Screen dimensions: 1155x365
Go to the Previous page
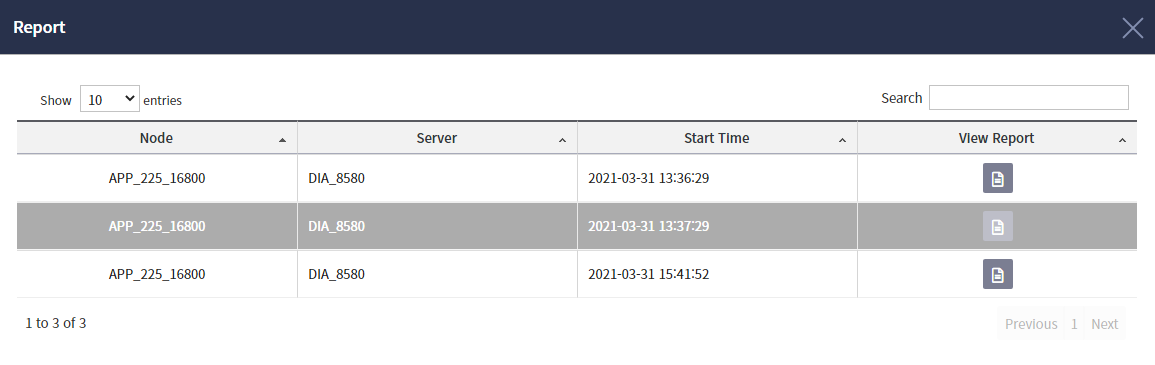pos(1031,324)
